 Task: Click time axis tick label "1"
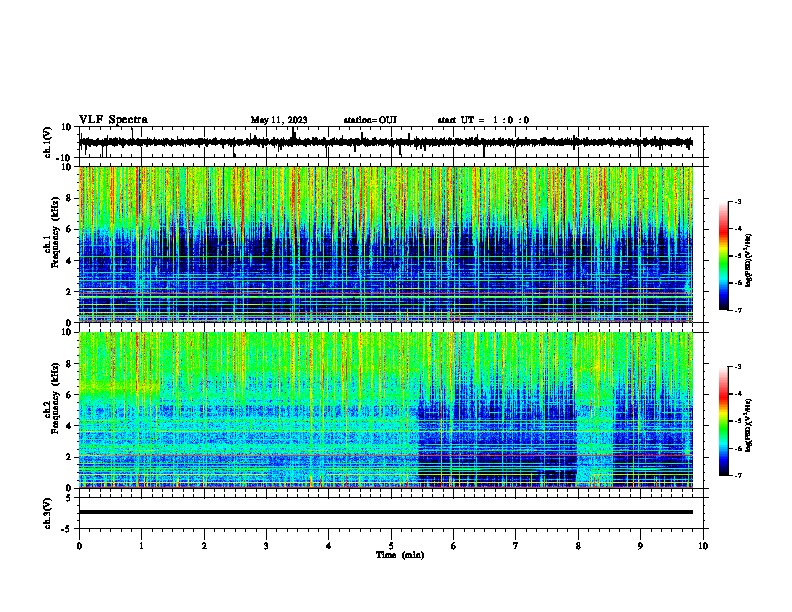(x=141, y=546)
